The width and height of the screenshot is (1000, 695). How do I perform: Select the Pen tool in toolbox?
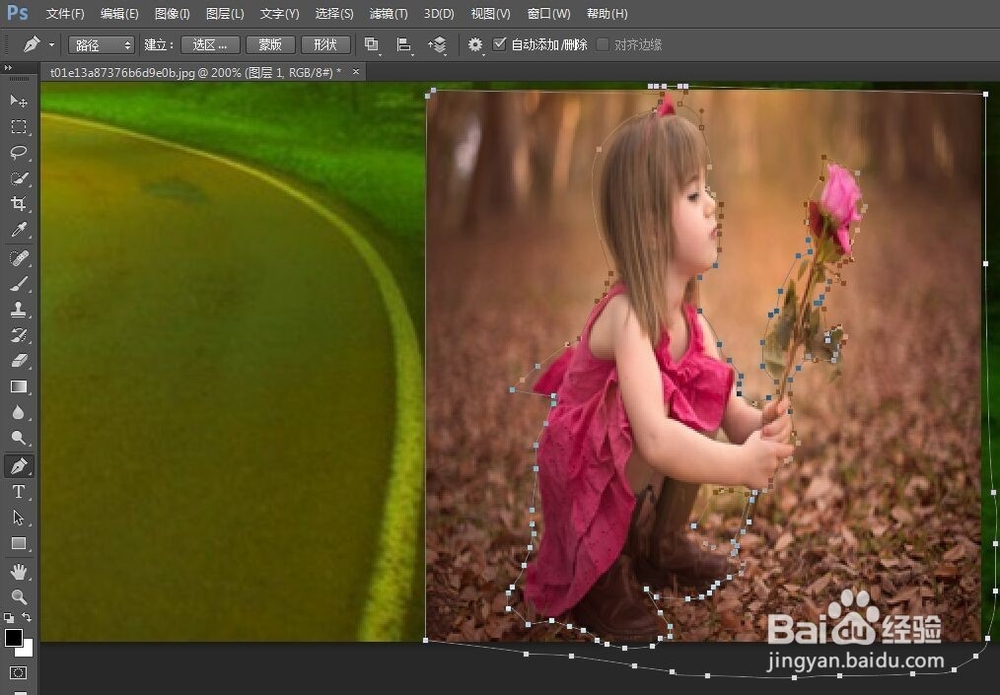(18, 466)
